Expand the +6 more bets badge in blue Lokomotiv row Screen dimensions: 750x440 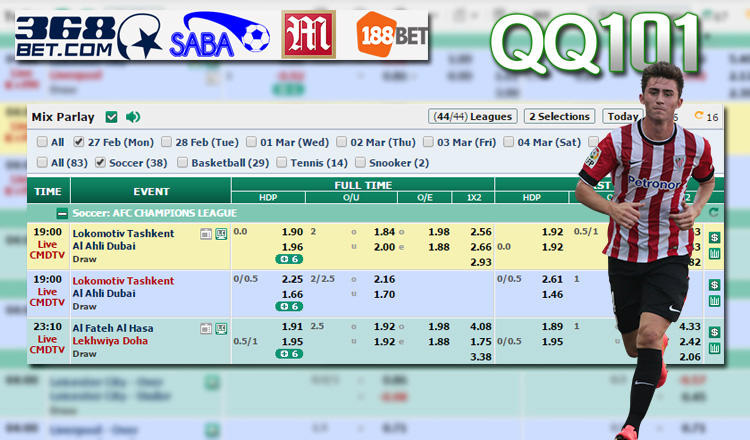[x=289, y=307]
